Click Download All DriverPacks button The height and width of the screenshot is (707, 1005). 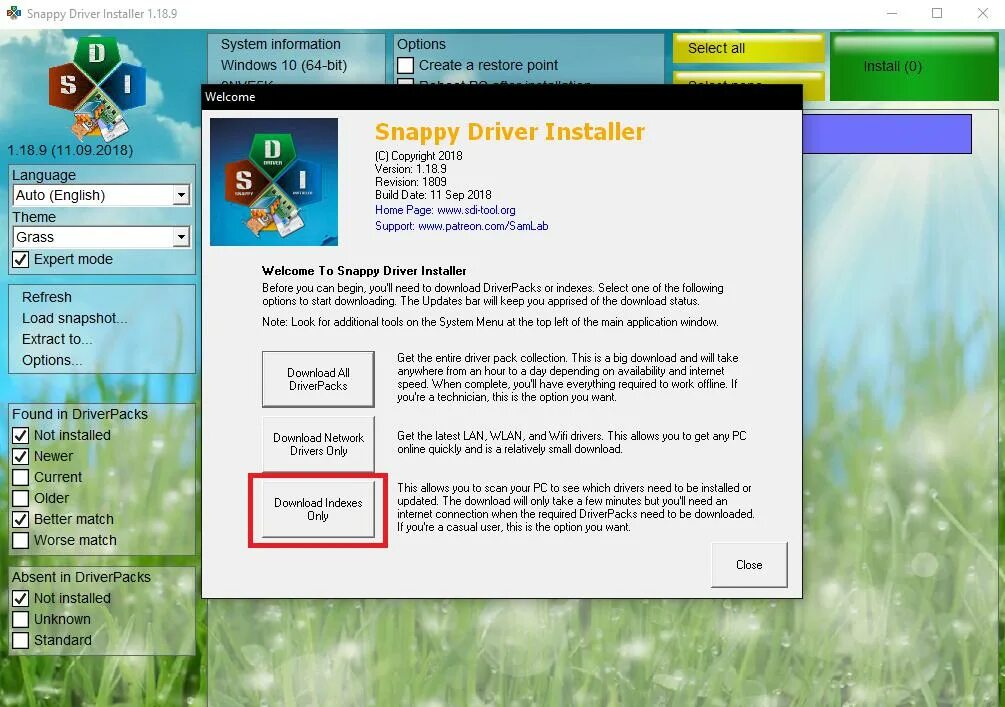coord(318,379)
